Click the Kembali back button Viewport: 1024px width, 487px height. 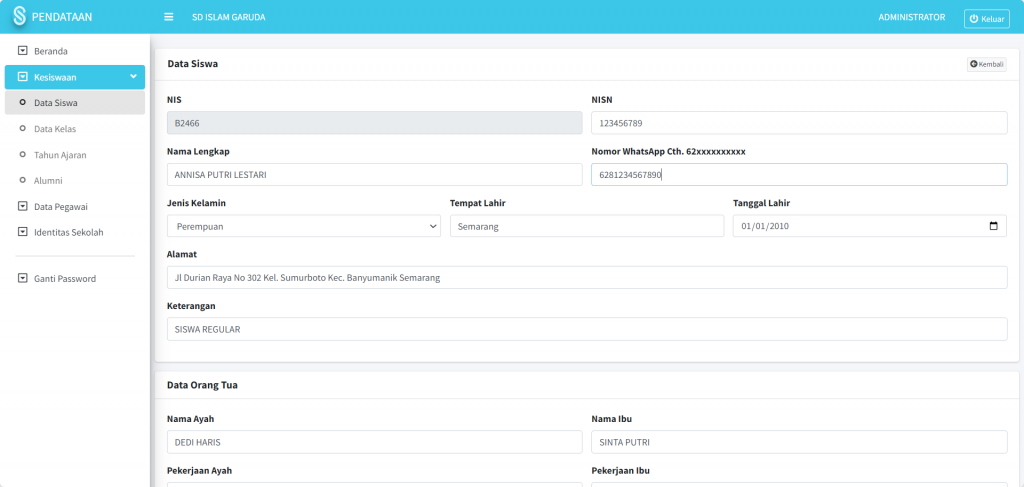tap(987, 64)
